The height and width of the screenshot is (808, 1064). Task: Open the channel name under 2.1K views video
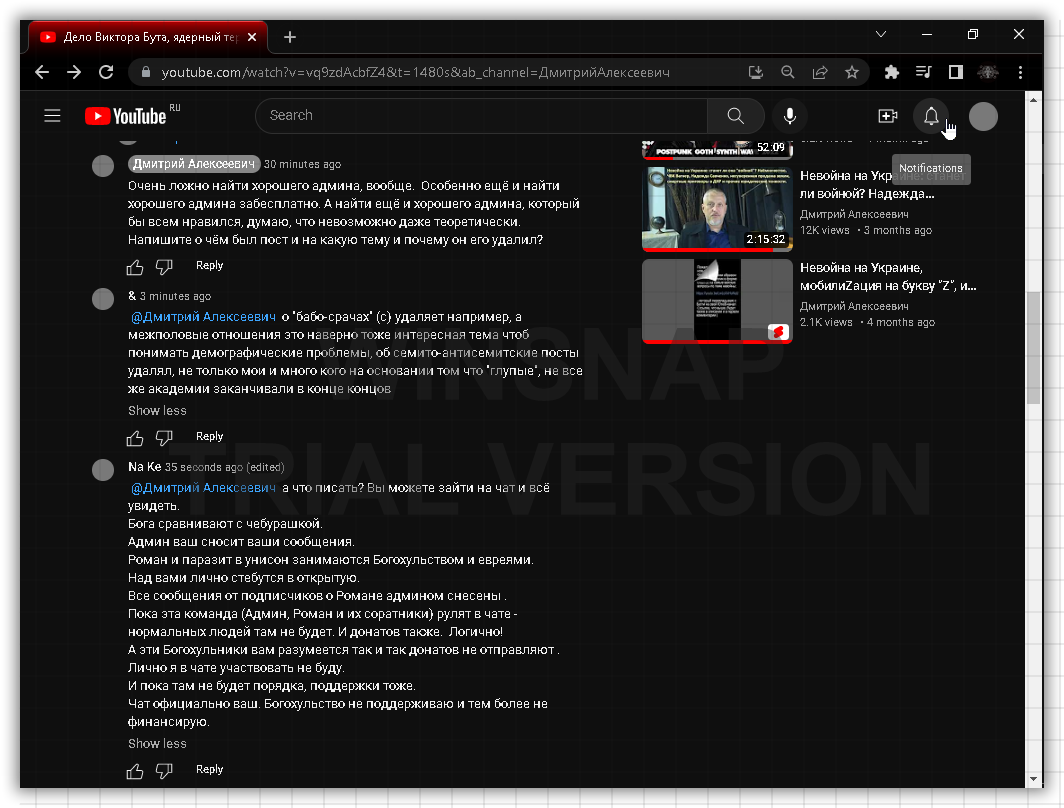[854, 306]
